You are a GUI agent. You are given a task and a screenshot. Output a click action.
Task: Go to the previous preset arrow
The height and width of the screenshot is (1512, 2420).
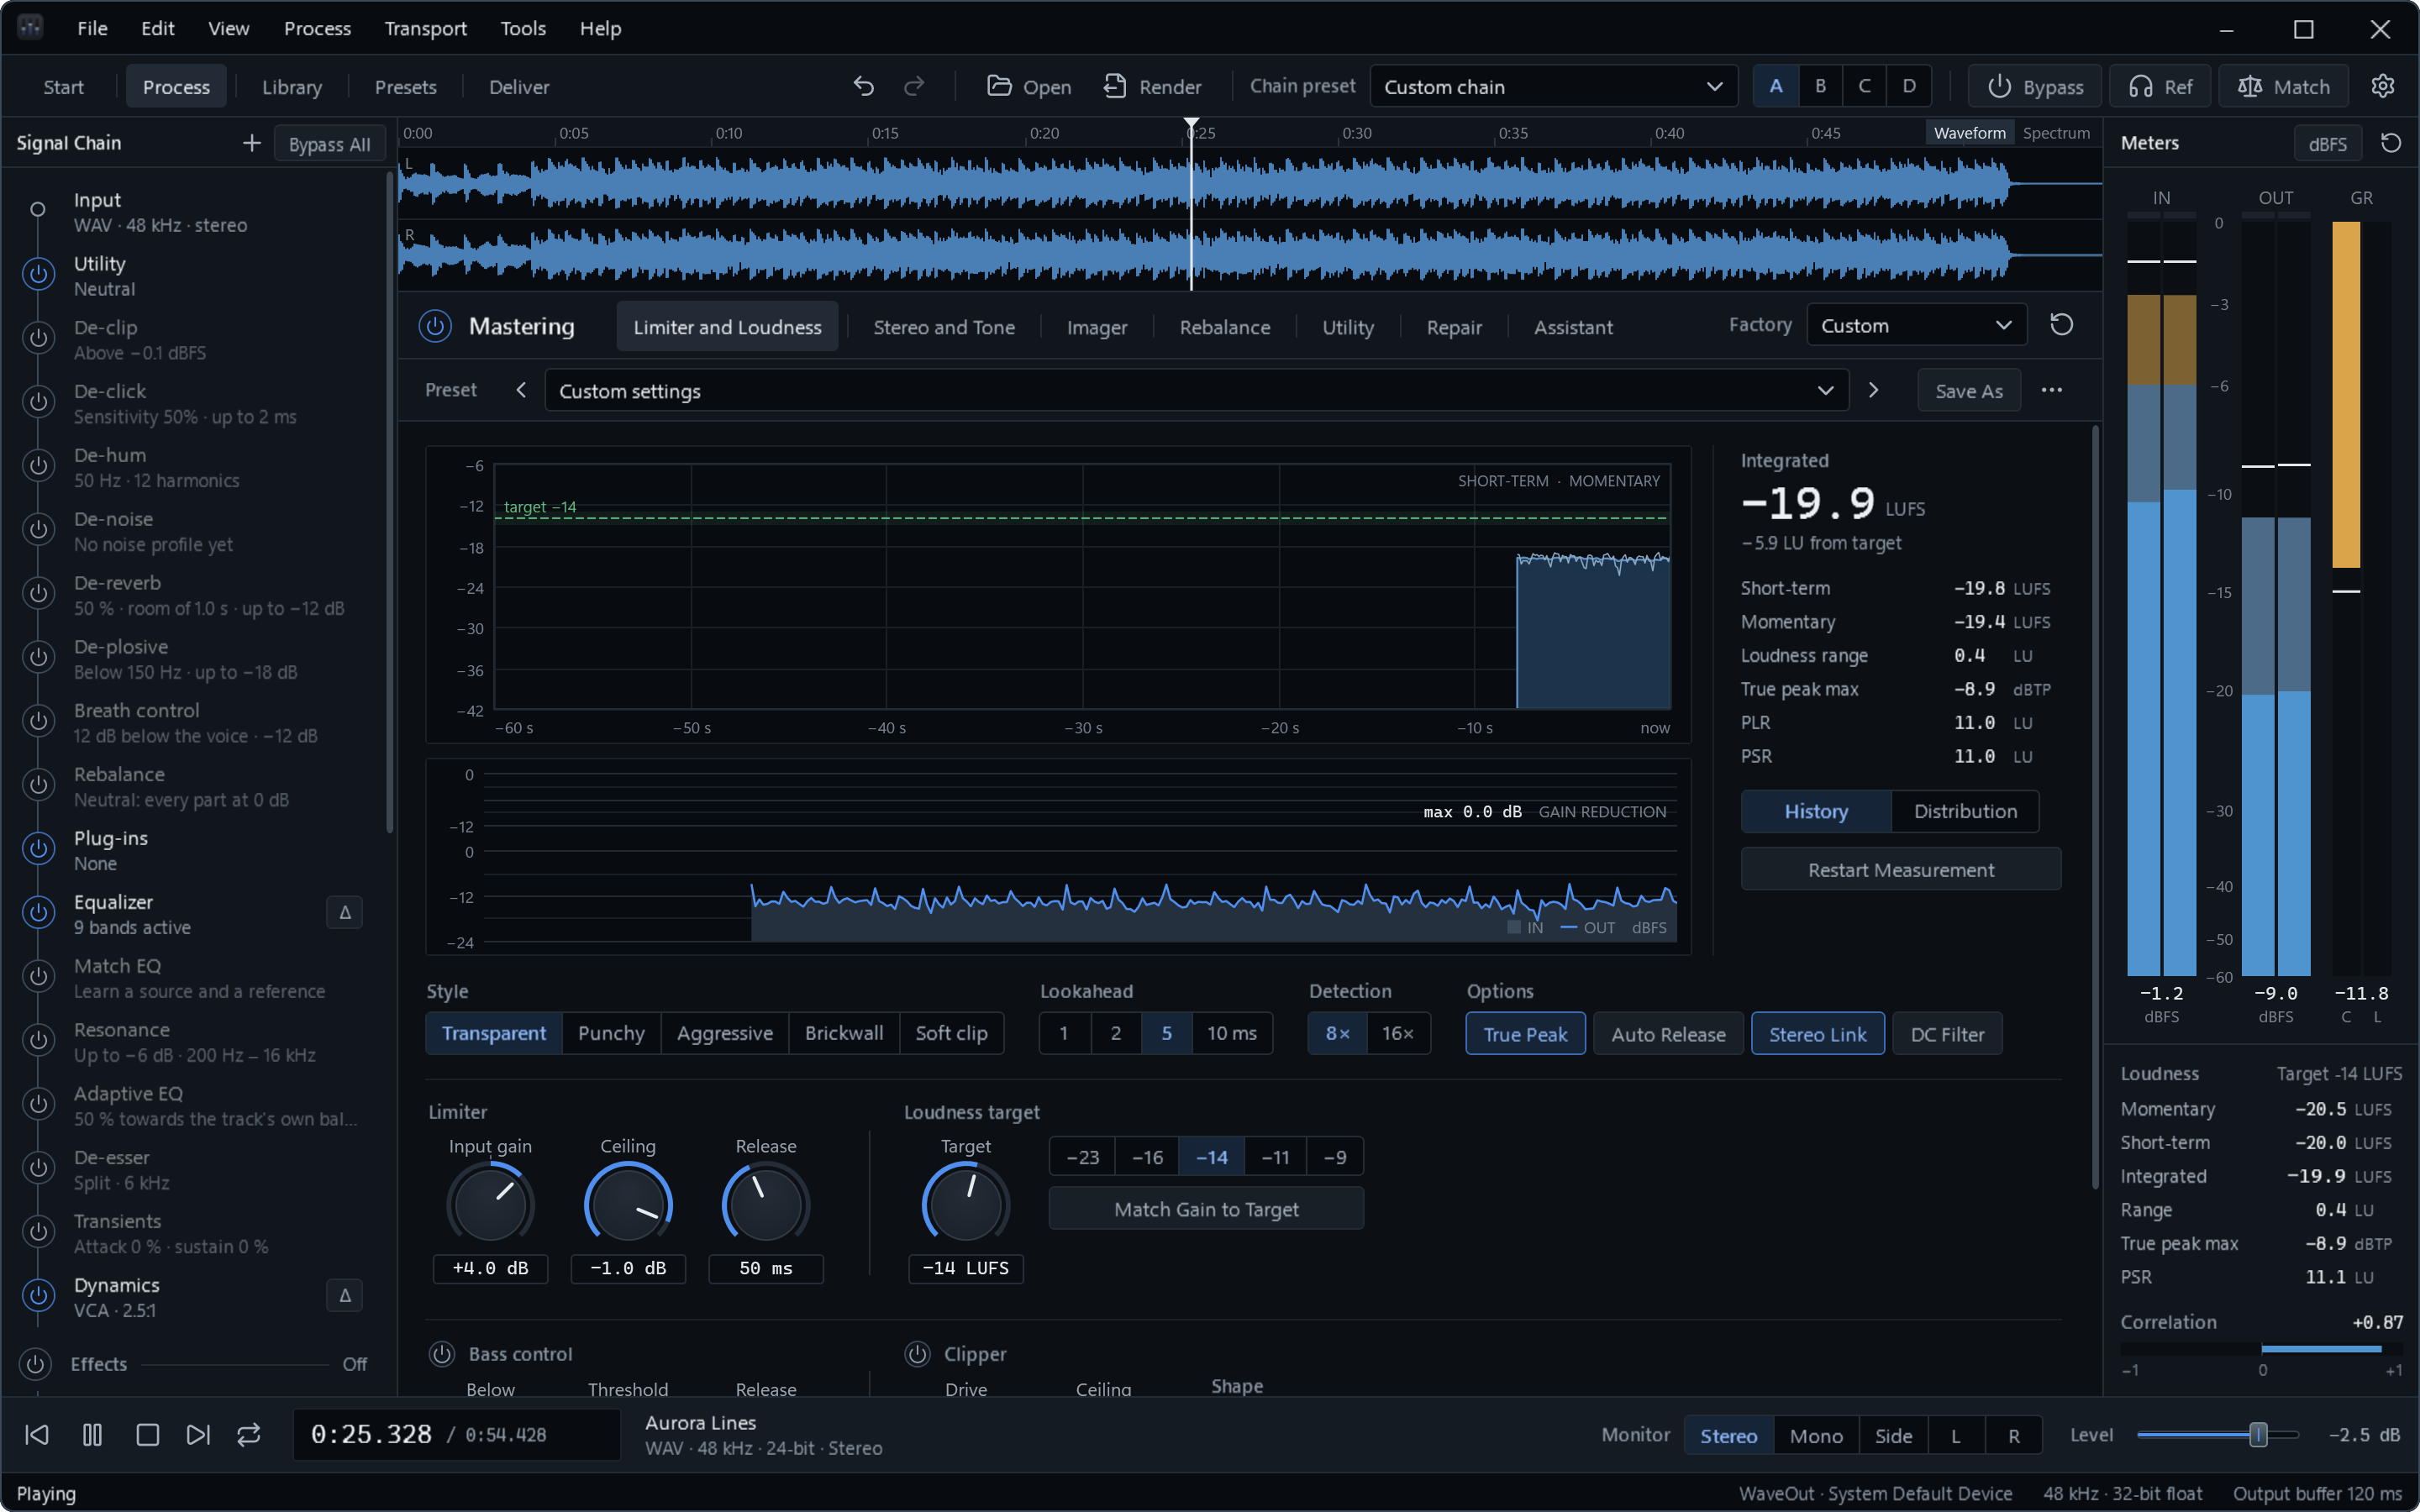(521, 391)
